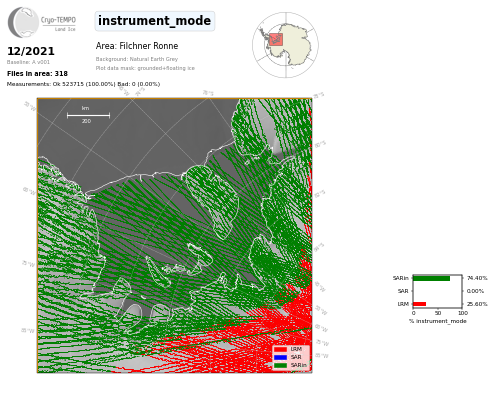The height and width of the screenshot is (410, 492).
Task: Click the 25.60% LRM percentage label
Action: tap(477, 304)
